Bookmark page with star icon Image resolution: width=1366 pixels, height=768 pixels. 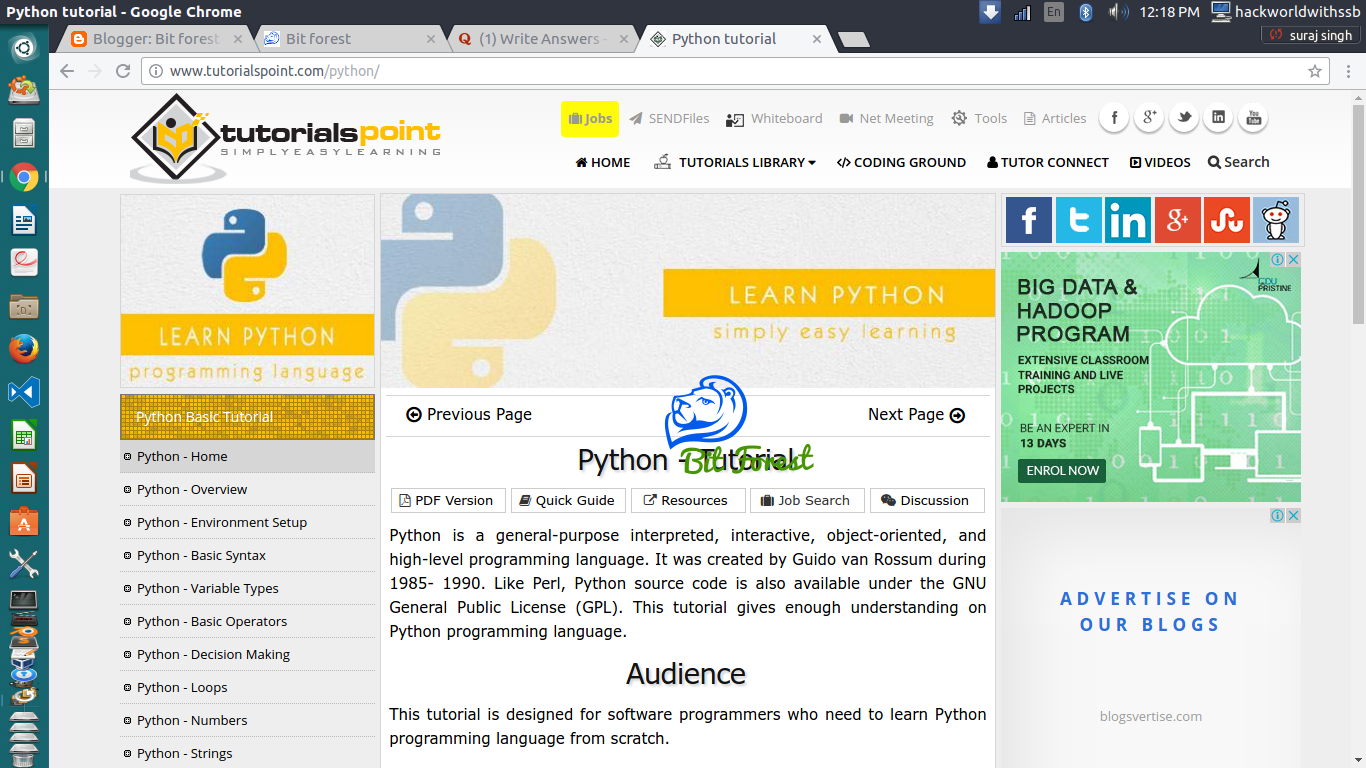pos(1315,71)
